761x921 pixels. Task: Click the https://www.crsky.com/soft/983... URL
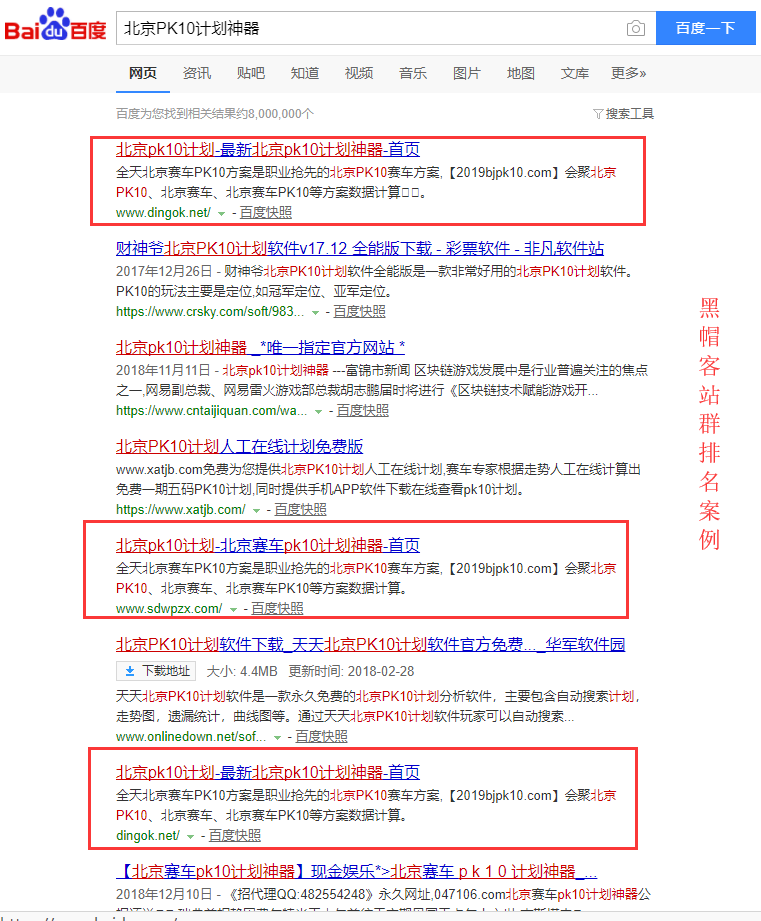point(210,311)
